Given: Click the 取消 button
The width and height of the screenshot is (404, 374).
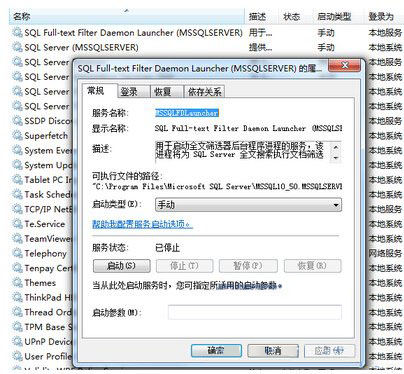Looking at the screenshot, I should tap(273, 351).
